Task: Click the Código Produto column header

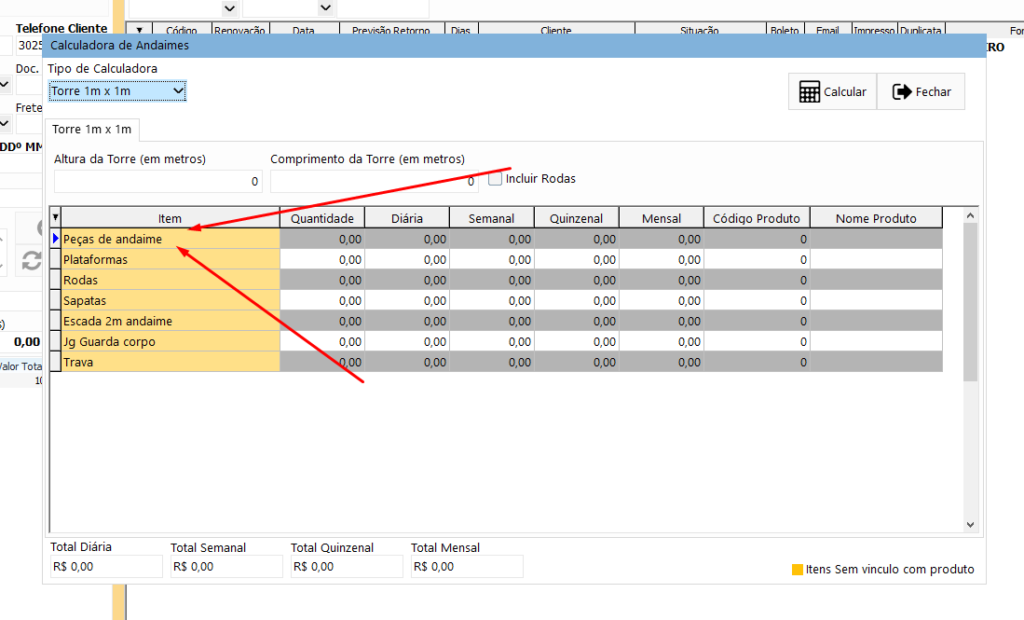Action: coord(757,218)
